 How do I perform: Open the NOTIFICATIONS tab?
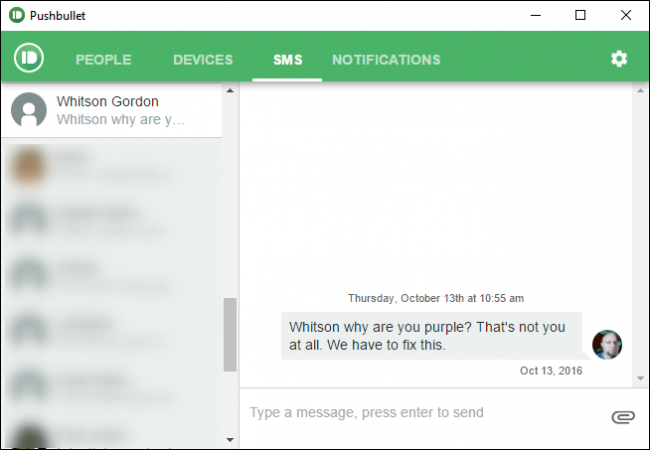(386, 60)
